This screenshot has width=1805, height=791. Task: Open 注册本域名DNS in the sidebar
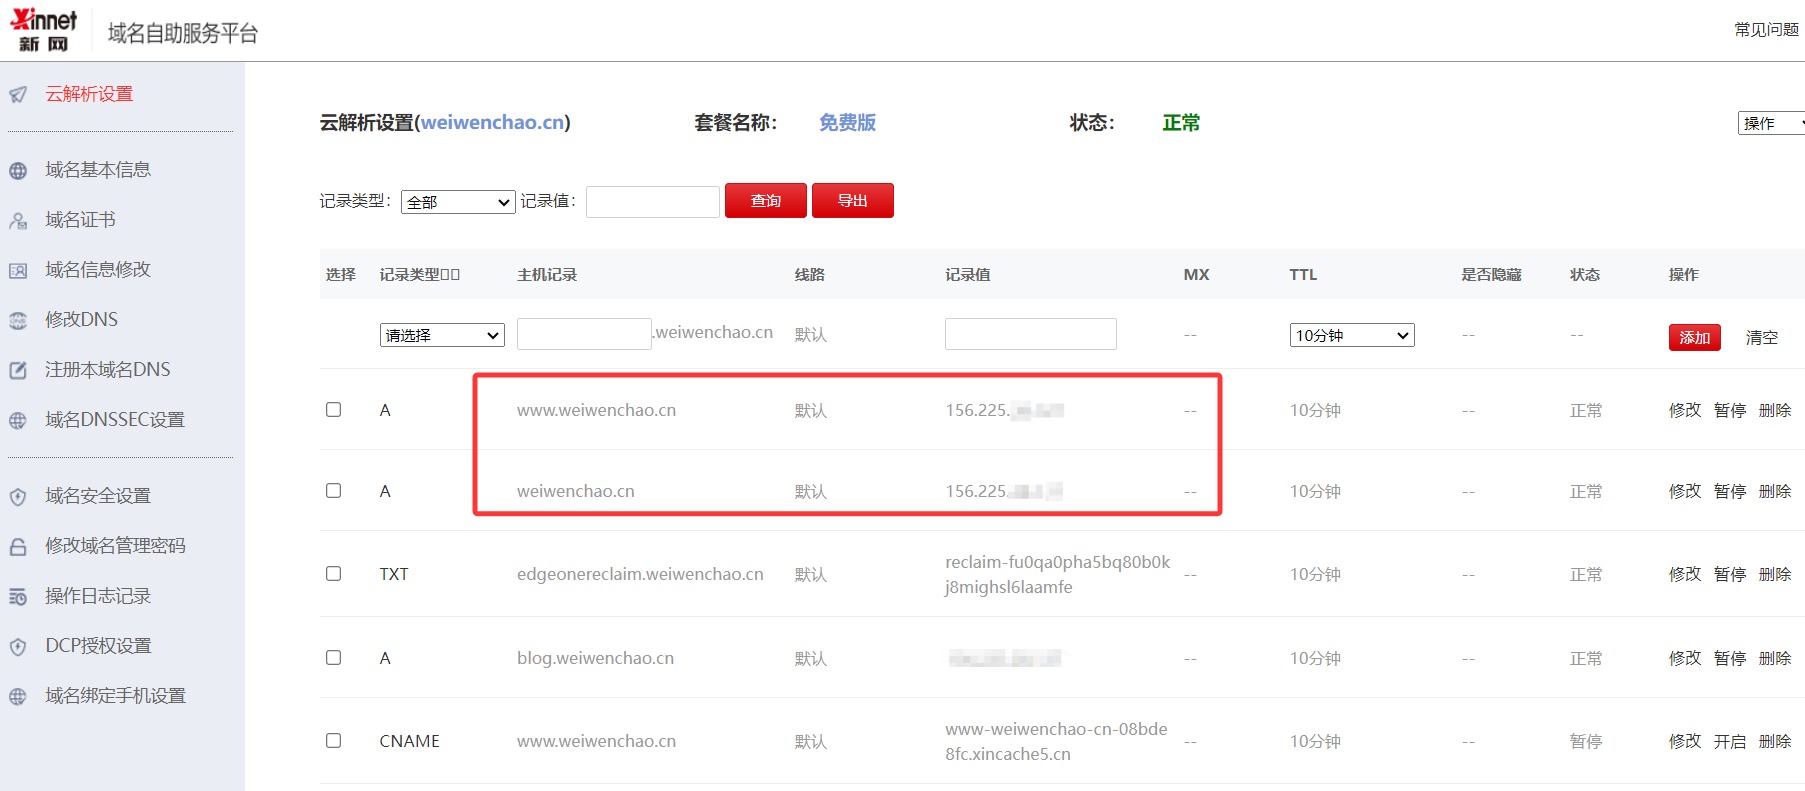point(108,370)
